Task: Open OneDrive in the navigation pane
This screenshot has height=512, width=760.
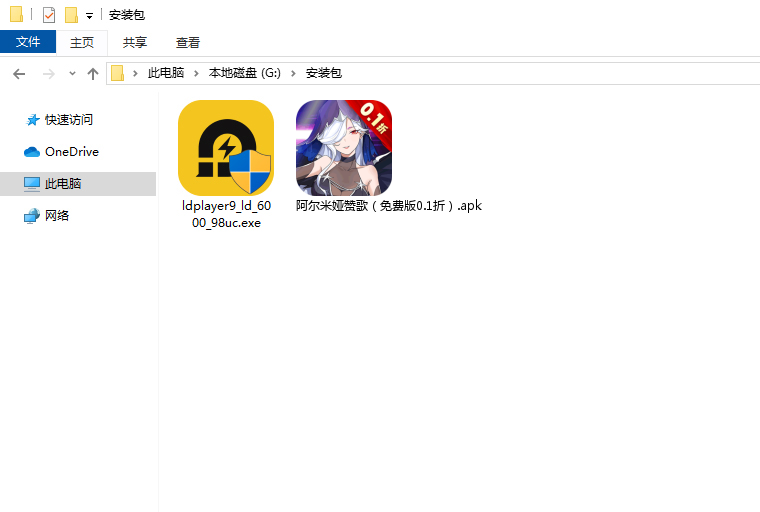Action: [x=71, y=152]
